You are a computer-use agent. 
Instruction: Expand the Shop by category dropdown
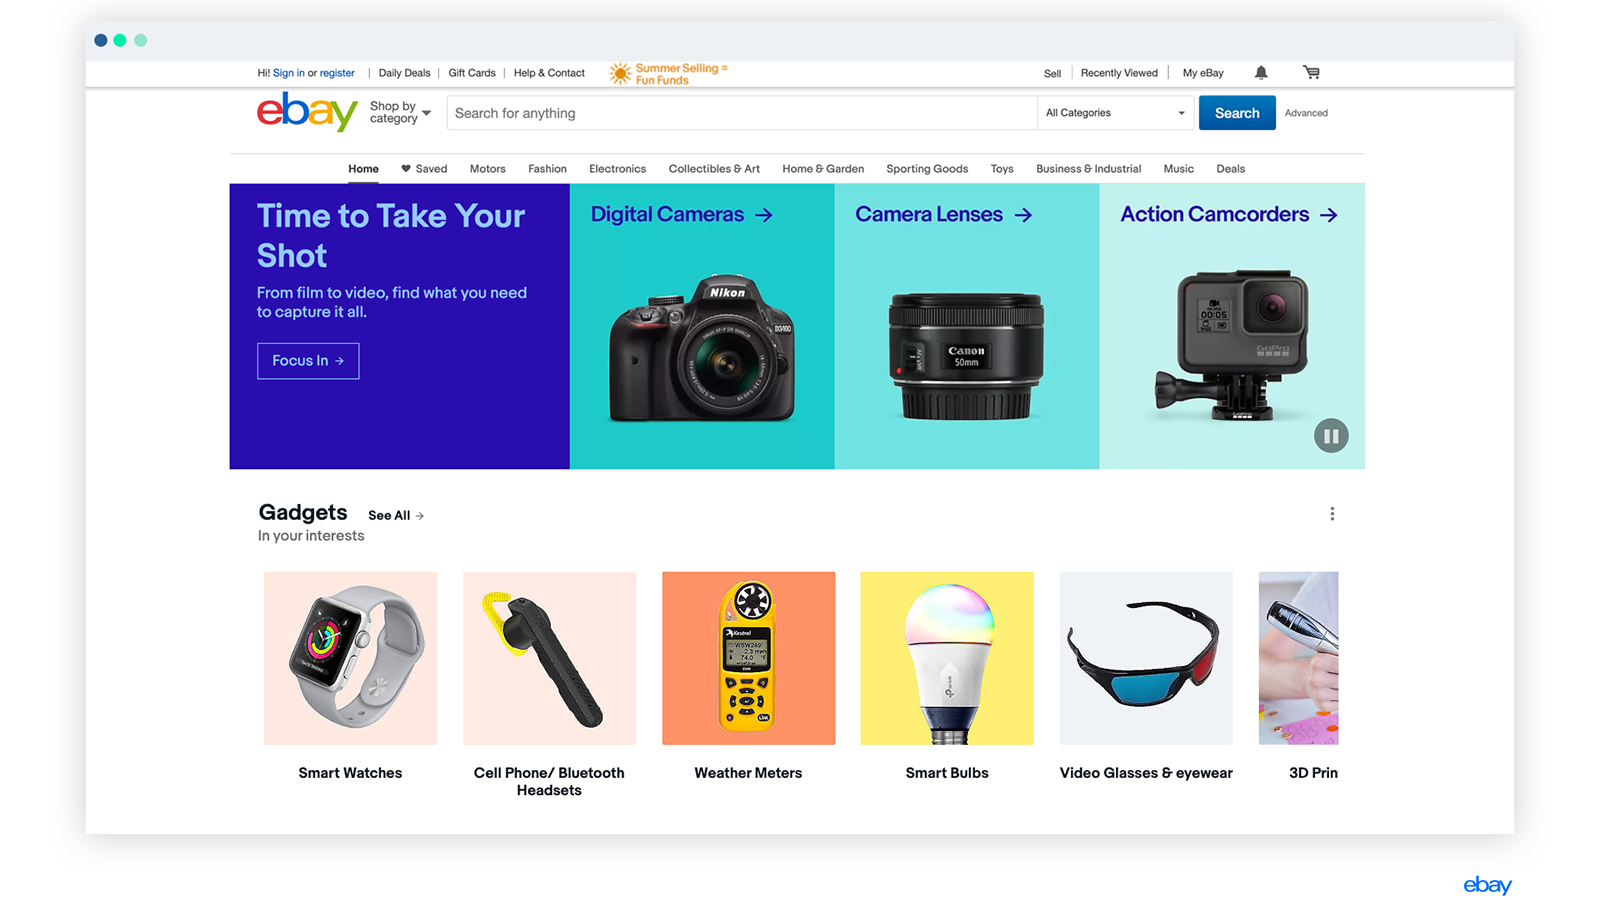click(400, 113)
